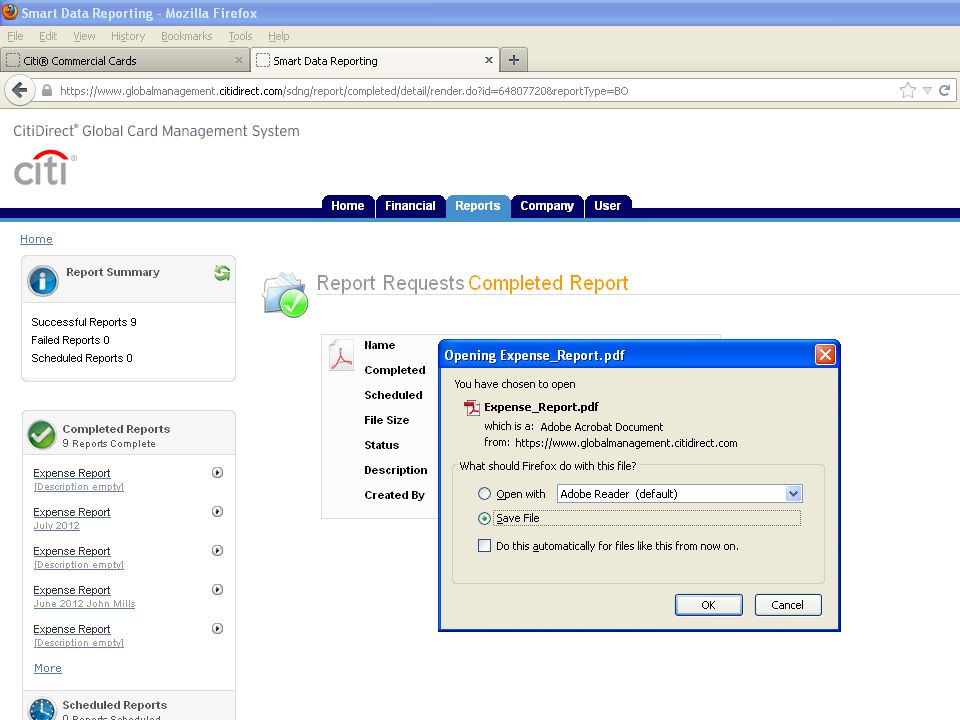The height and width of the screenshot is (720, 960).
Task: Open the Tools menu
Action: 240,36
